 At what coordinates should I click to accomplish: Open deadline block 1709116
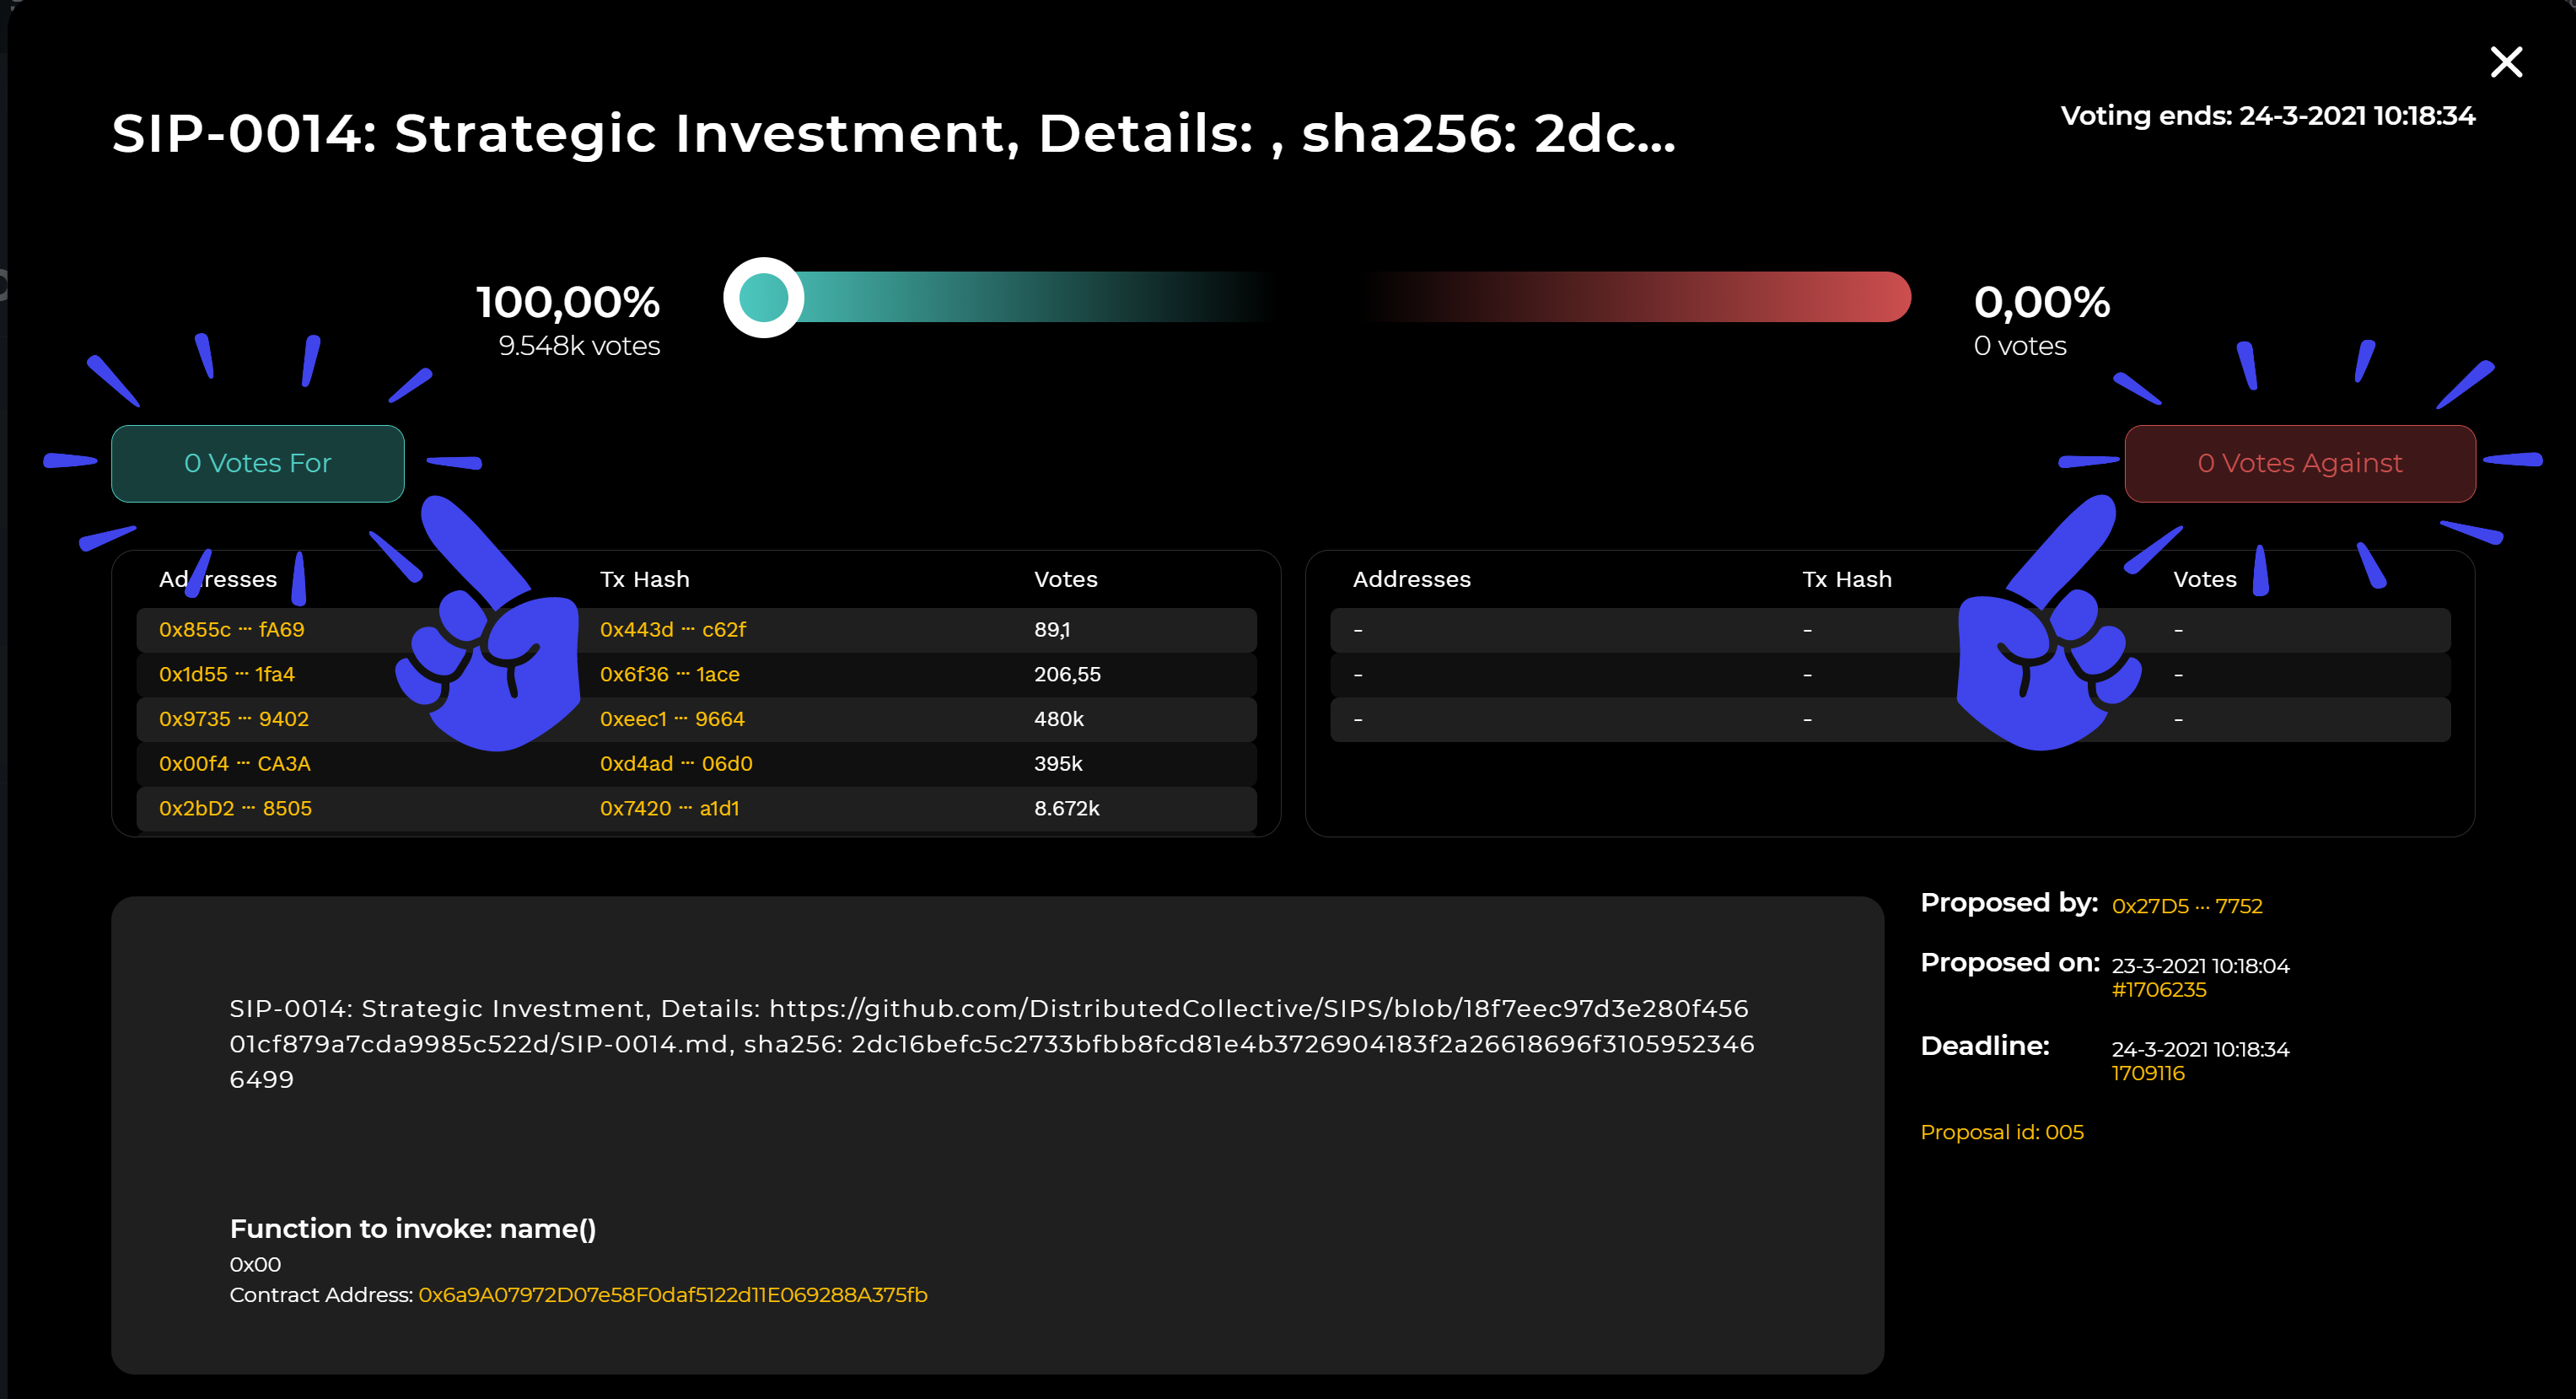[2148, 1073]
